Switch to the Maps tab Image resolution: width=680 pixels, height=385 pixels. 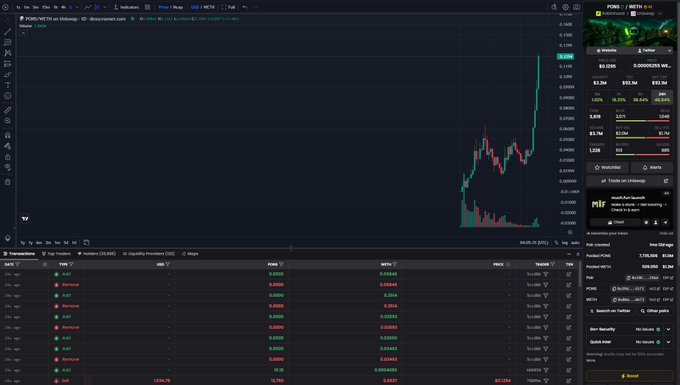point(190,254)
